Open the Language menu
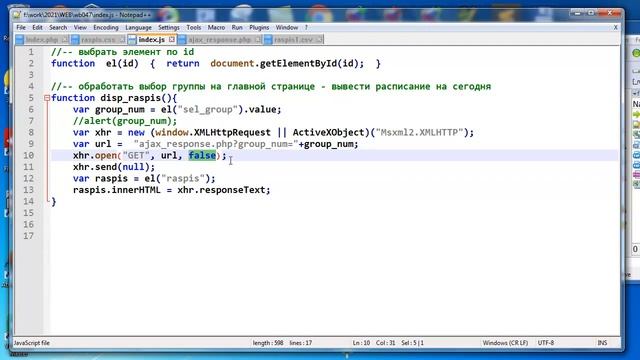Screen dimensions: 640x360 (x=138, y=27)
